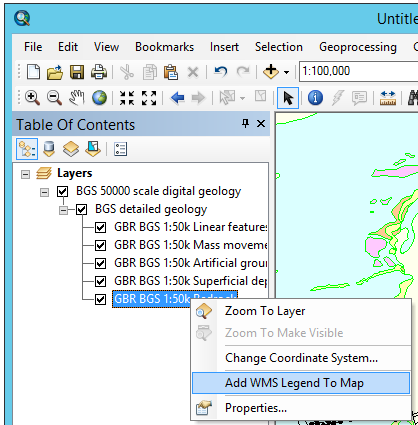
Task: Open layer Properties from context menu
Action: pos(301,408)
